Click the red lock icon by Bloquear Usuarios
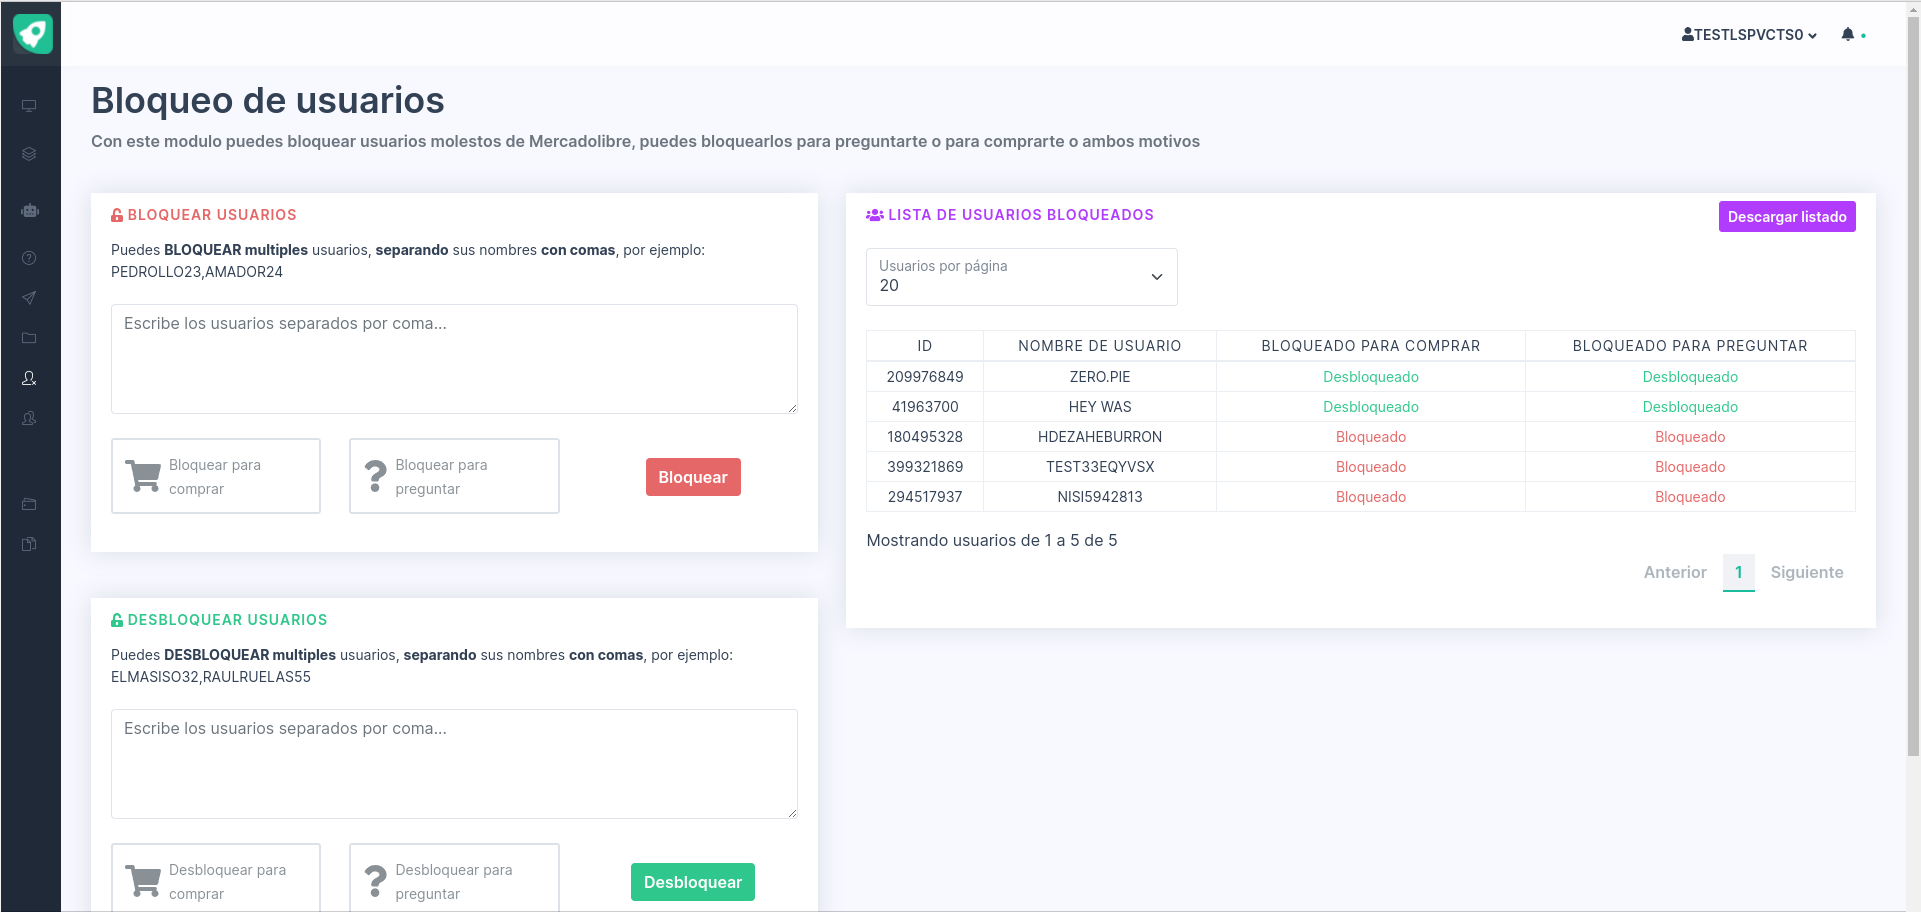The height and width of the screenshot is (912, 1921). point(117,215)
